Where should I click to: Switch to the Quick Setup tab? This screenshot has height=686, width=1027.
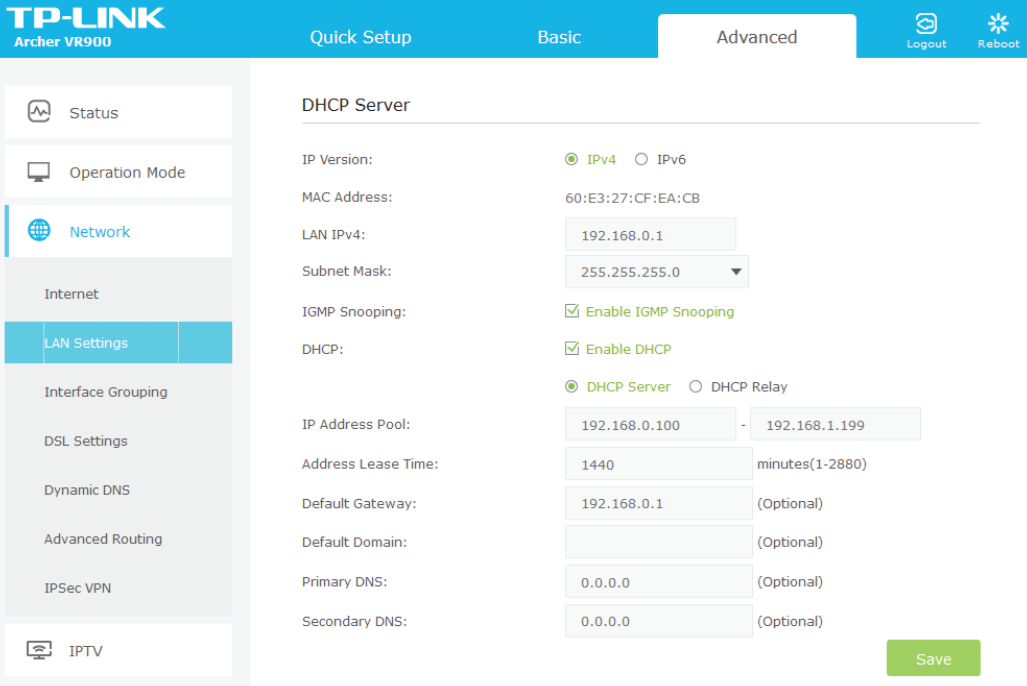tap(360, 37)
